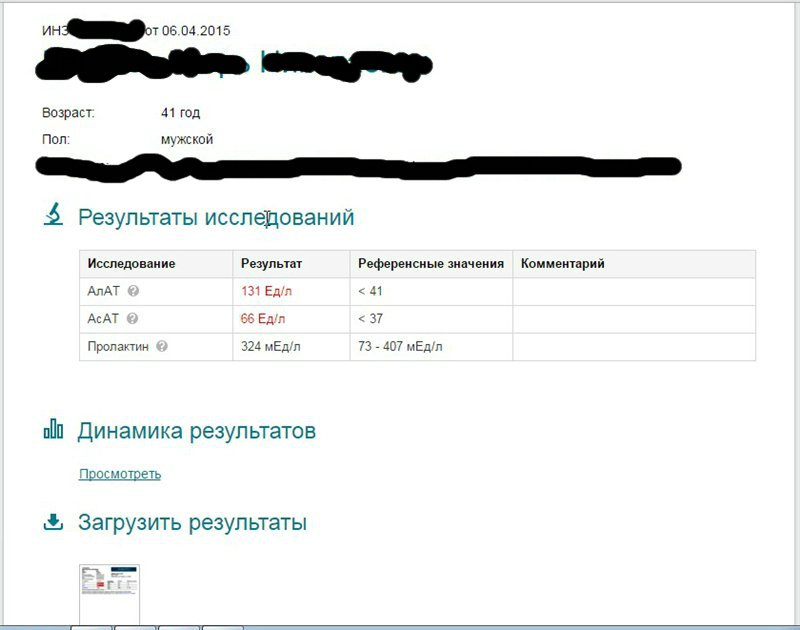This screenshot has height=630, width=800.
Task: Open the Просмотреть link
Action: point(119,474)
